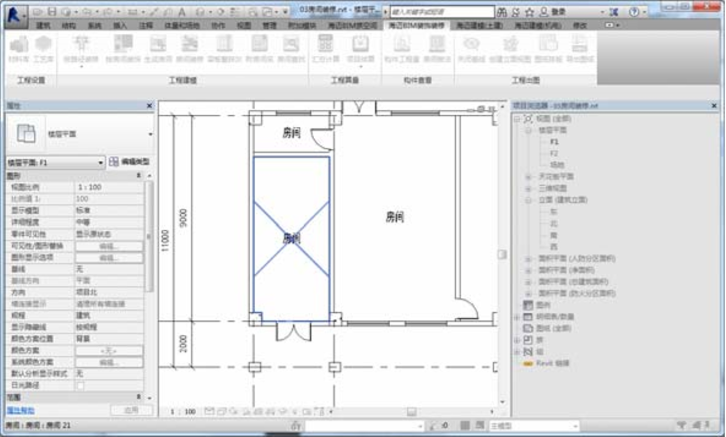Click the help question mark icon

634,12
